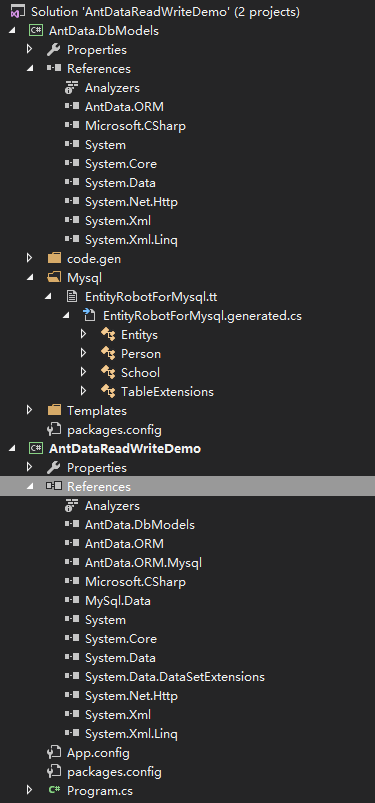Image resolution: width=375 pixels, height=803 pixels.
Task: Click the wrench icon of AntData.DbModels Properties
Action: pyautogui.click(x=54, y=50)
